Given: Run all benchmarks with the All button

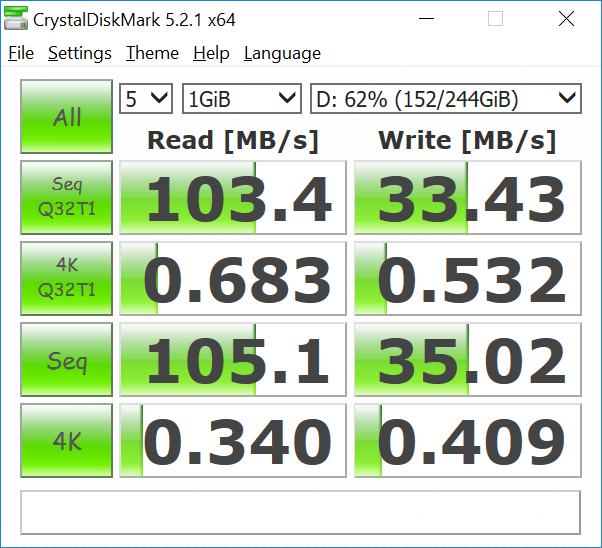Looking at the screenshot, I should 66,116.
